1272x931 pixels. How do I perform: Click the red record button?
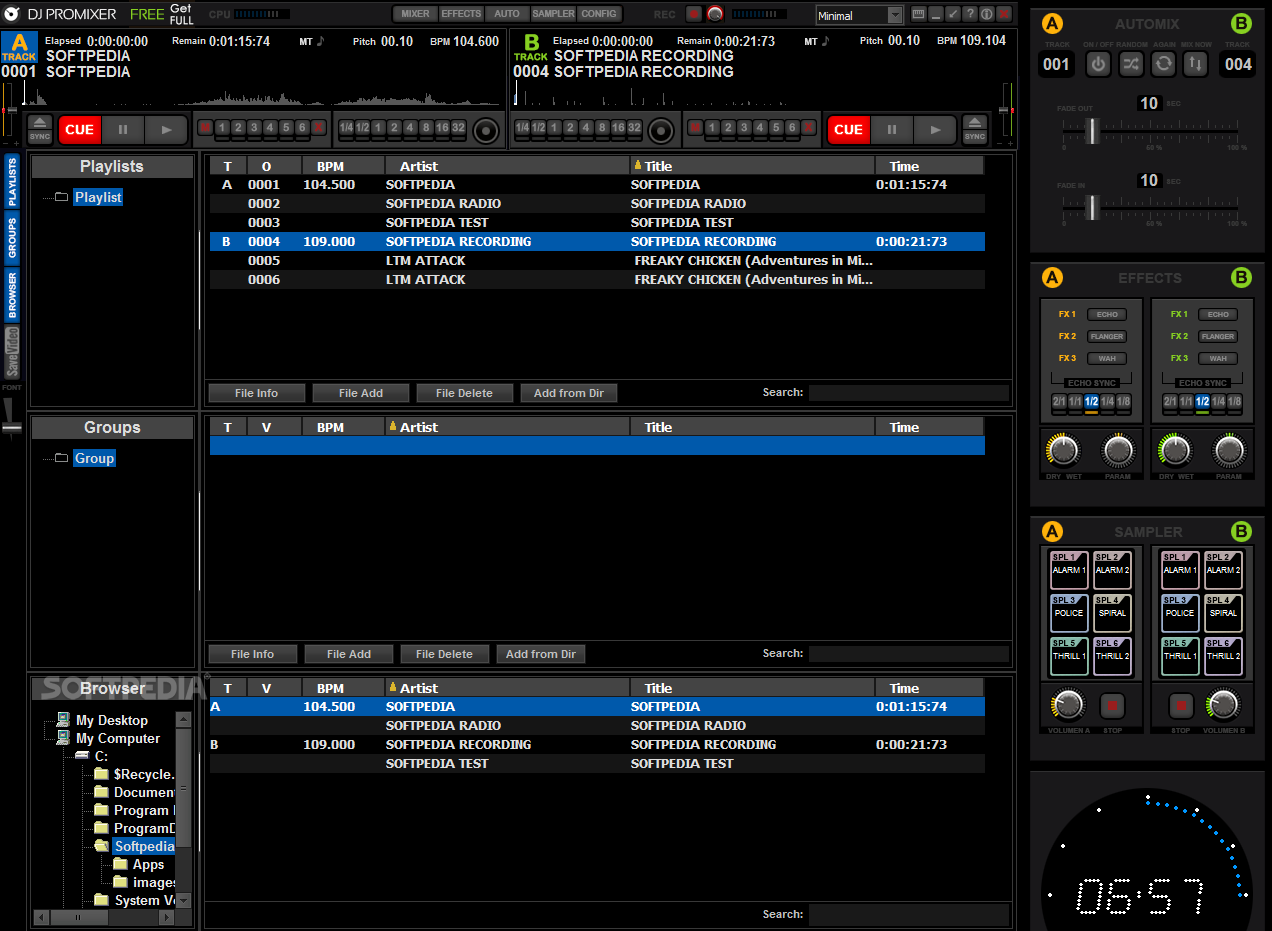[694, 14]
